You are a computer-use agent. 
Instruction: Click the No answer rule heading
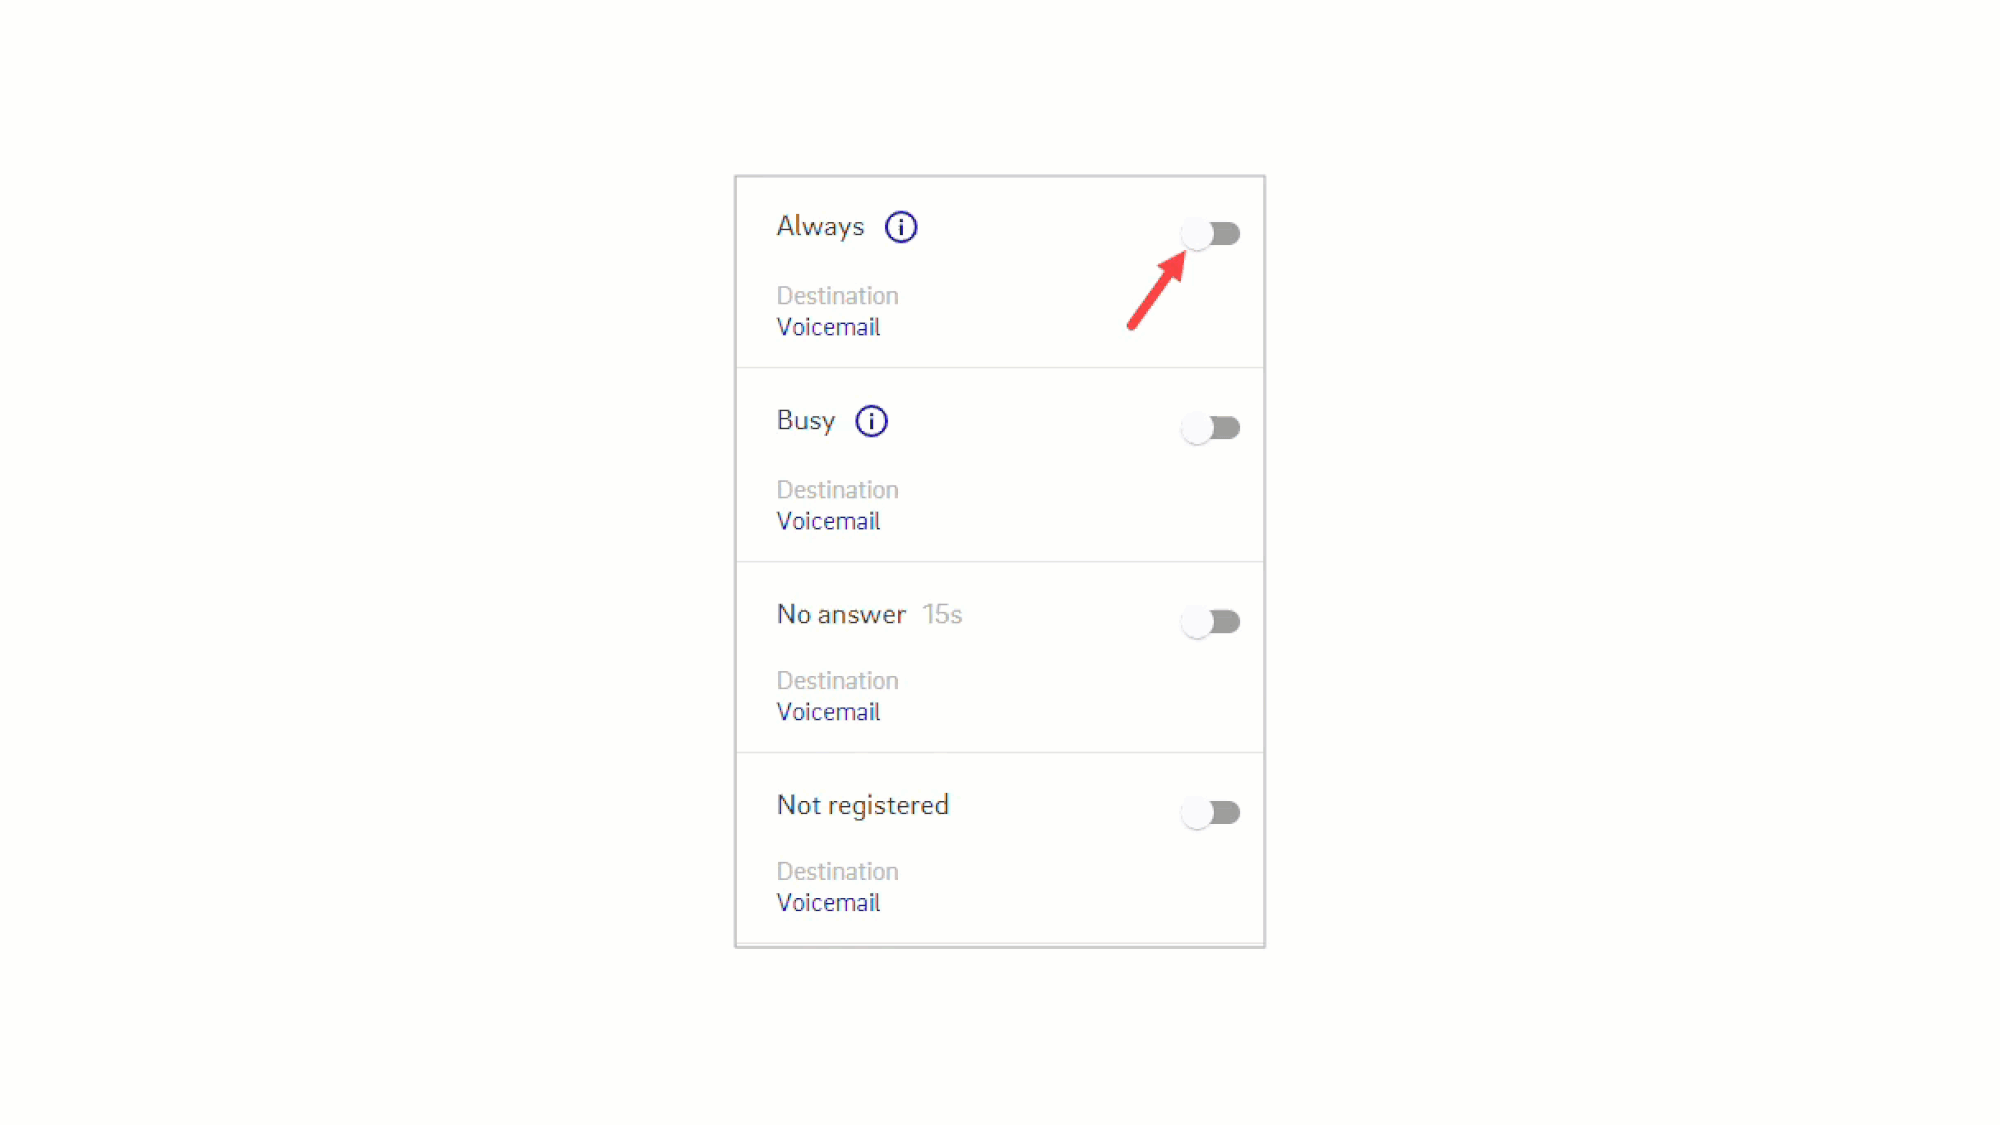841,614
